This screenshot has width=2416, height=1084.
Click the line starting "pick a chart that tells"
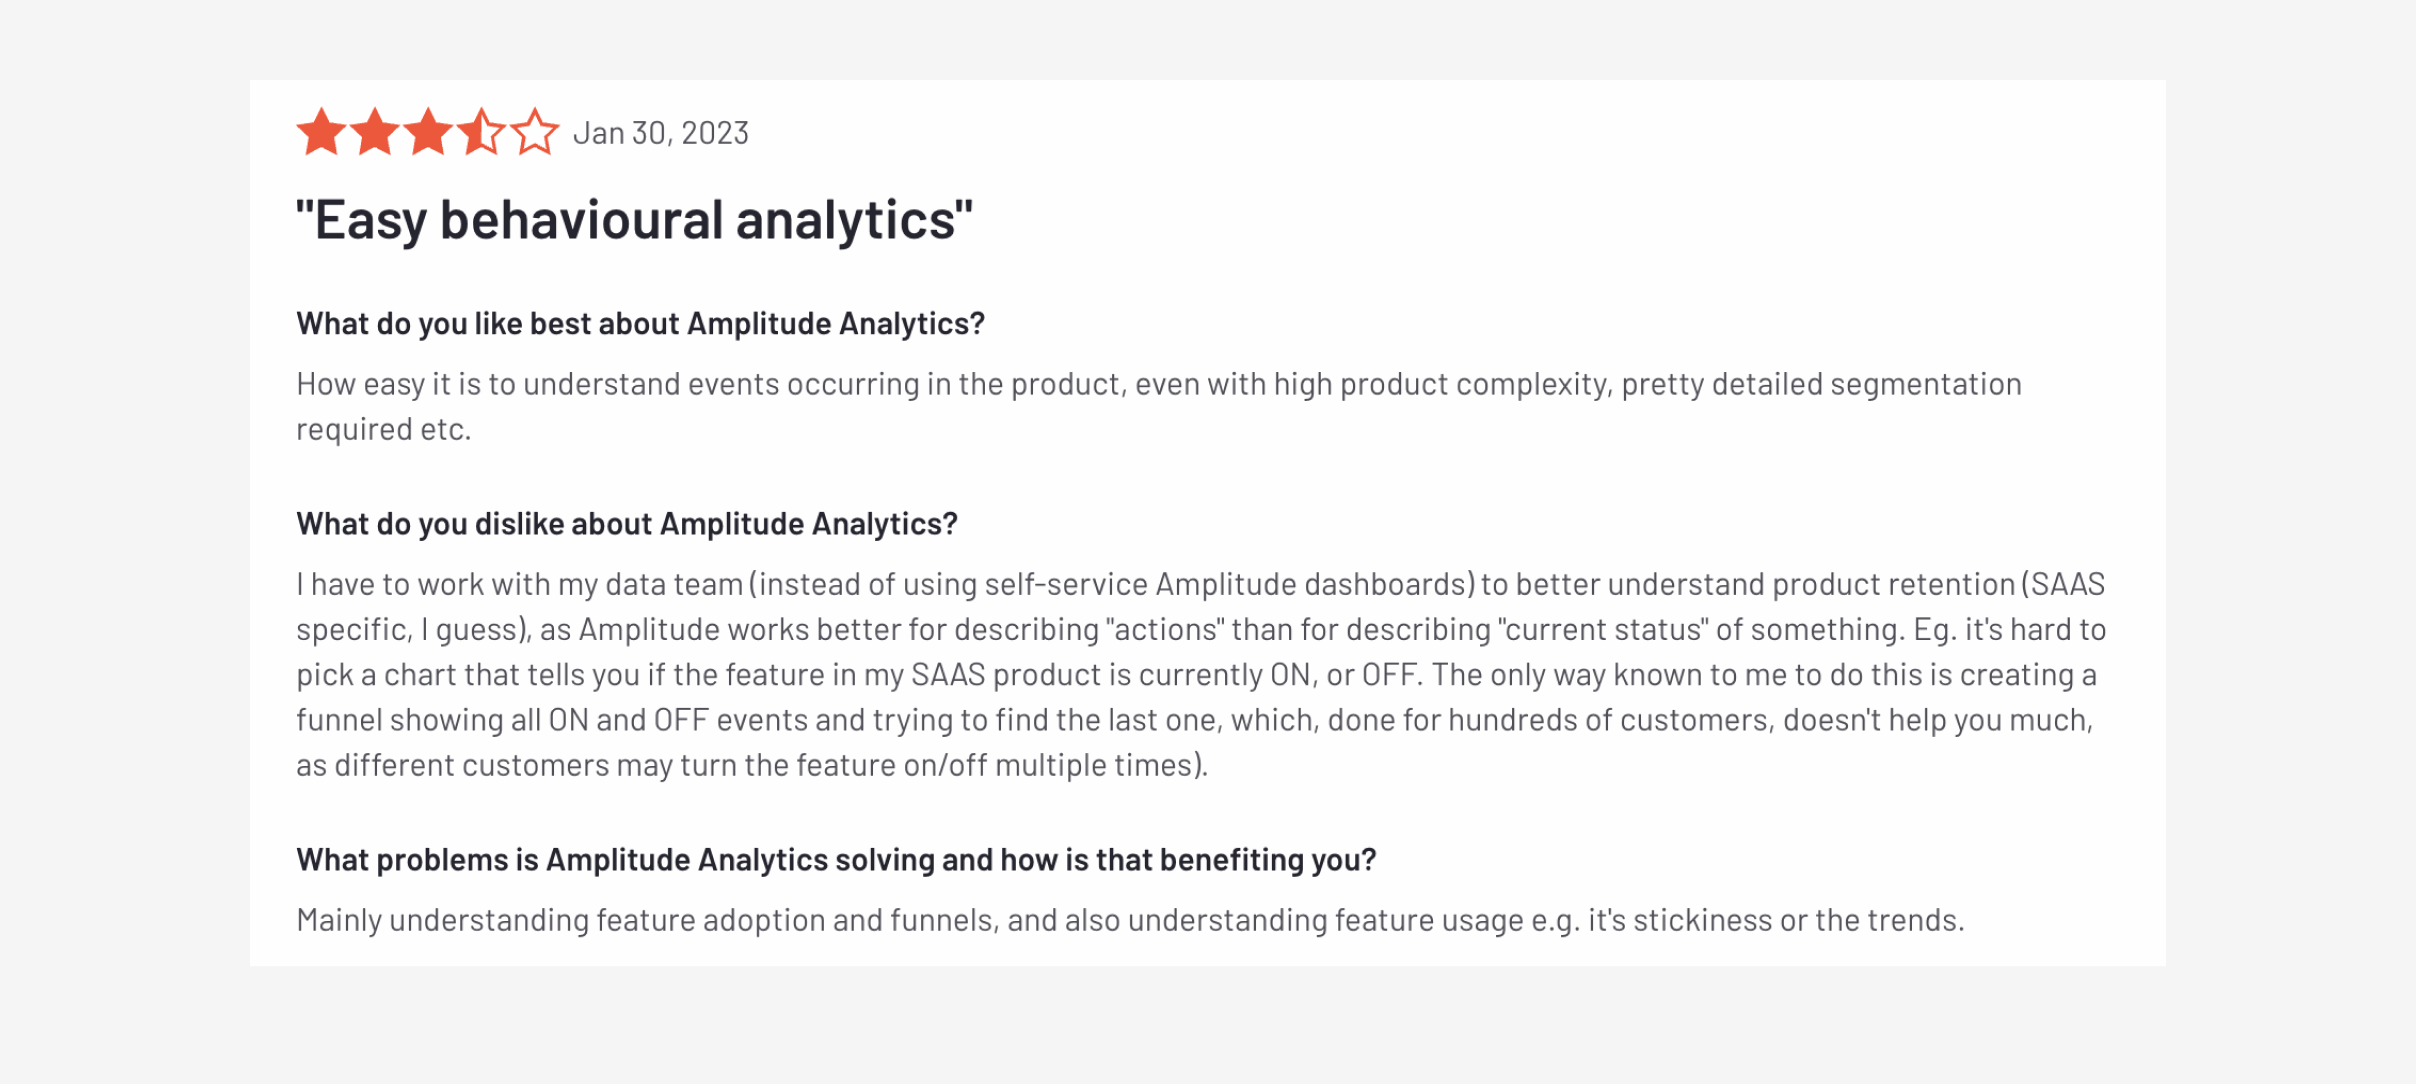(1196, 675)
